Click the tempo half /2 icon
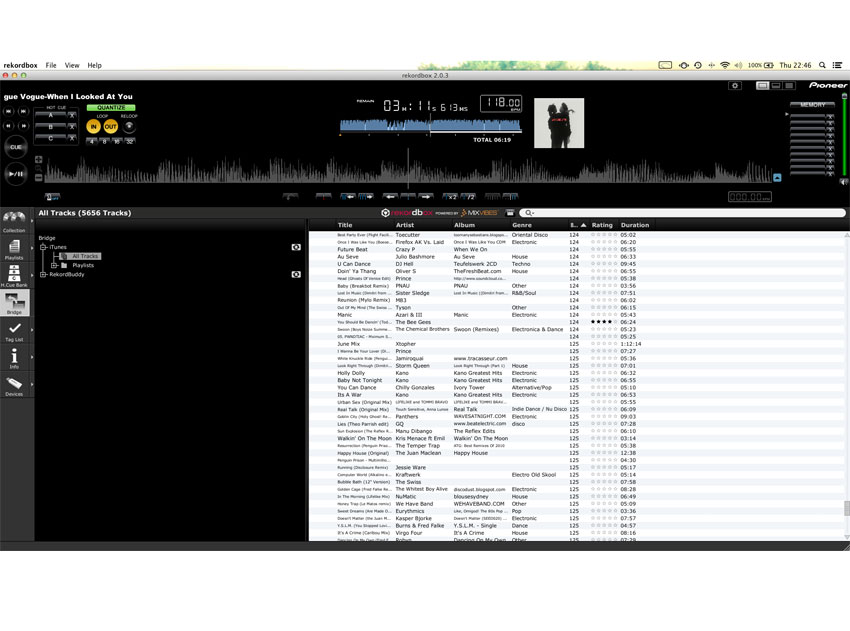Image resolution: width=850 pixels, height=631 pixels. pyautogui.click(x=469, y=197)
